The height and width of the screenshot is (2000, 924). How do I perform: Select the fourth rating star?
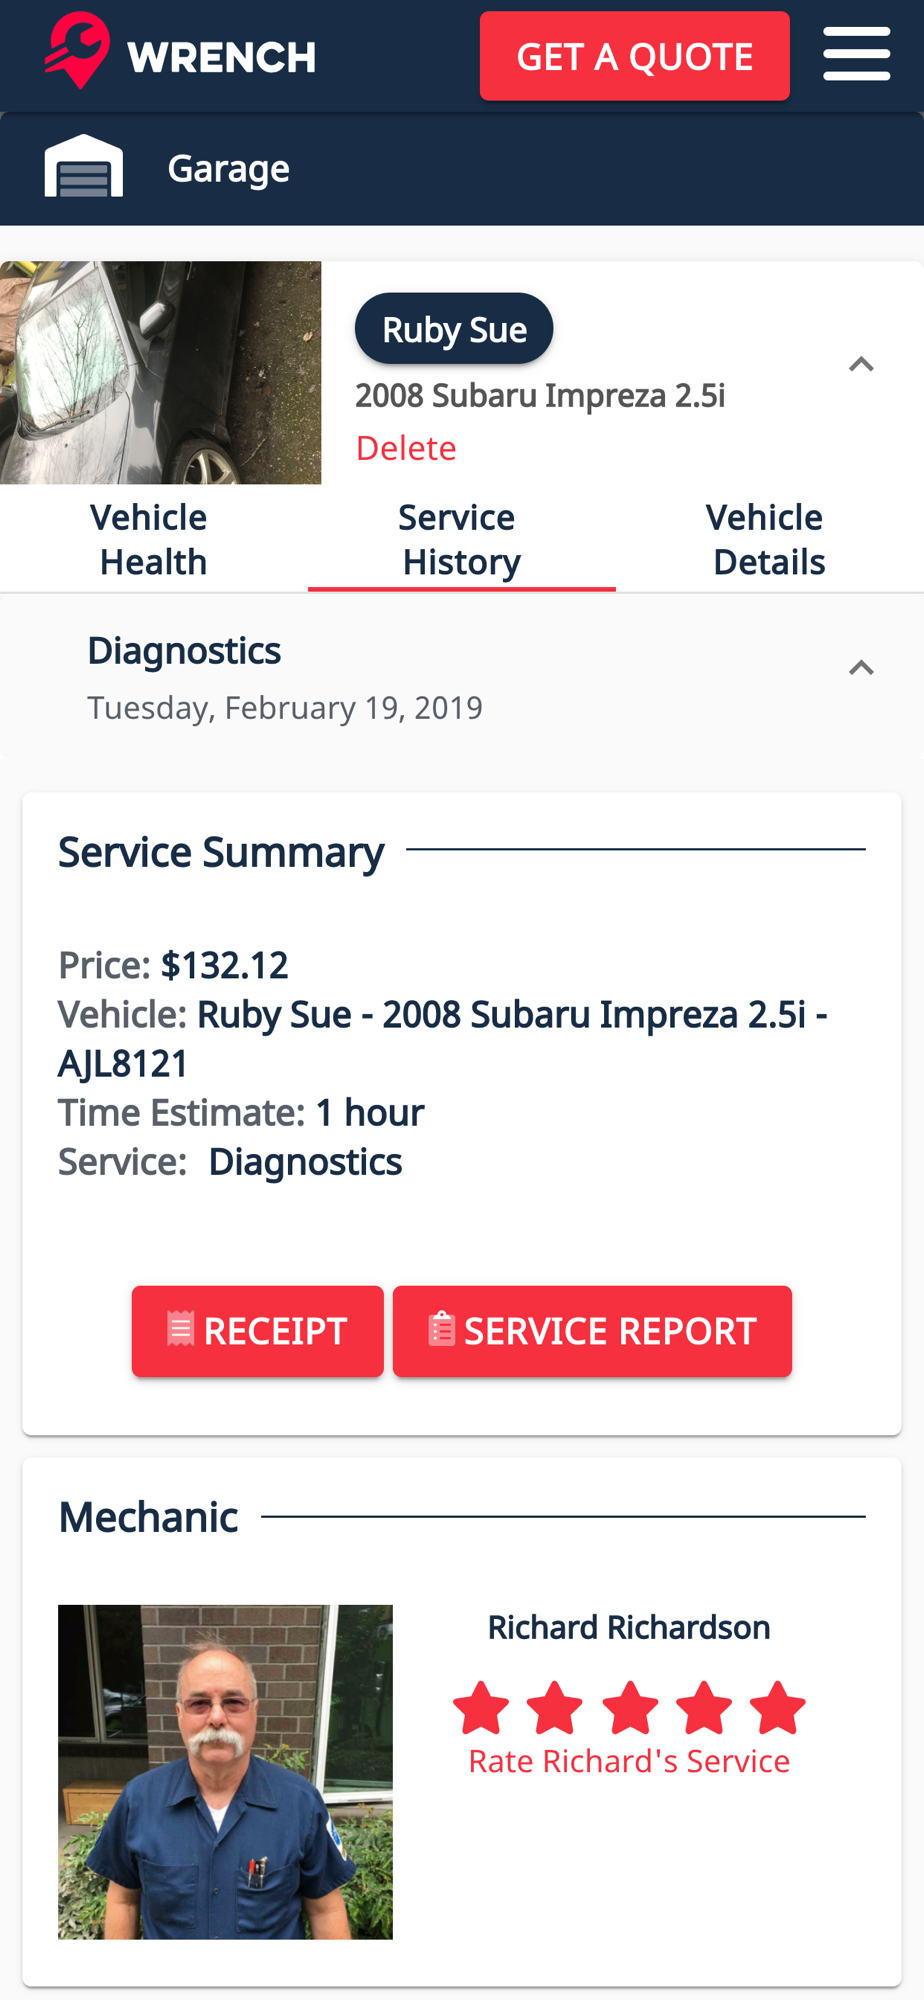tap(704, 1707)
